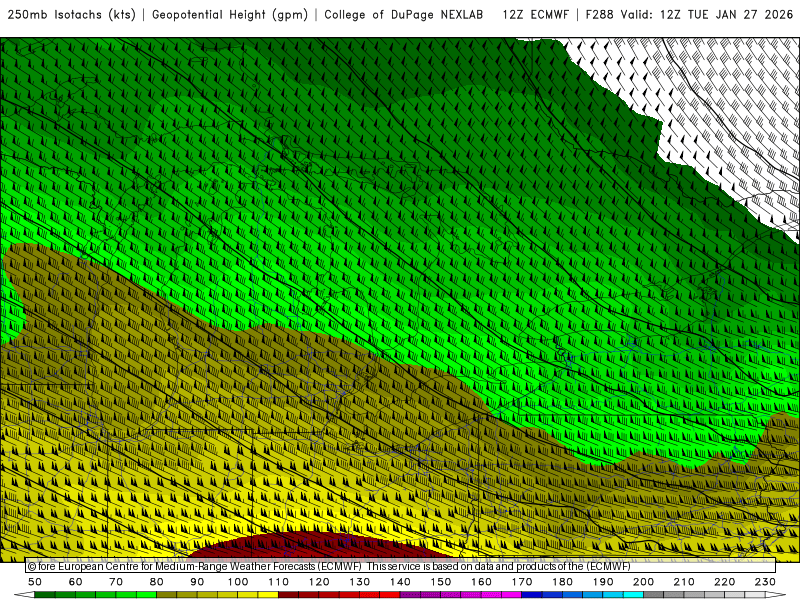Click the legend value 70
800x600 pixels.
(116, 582)
